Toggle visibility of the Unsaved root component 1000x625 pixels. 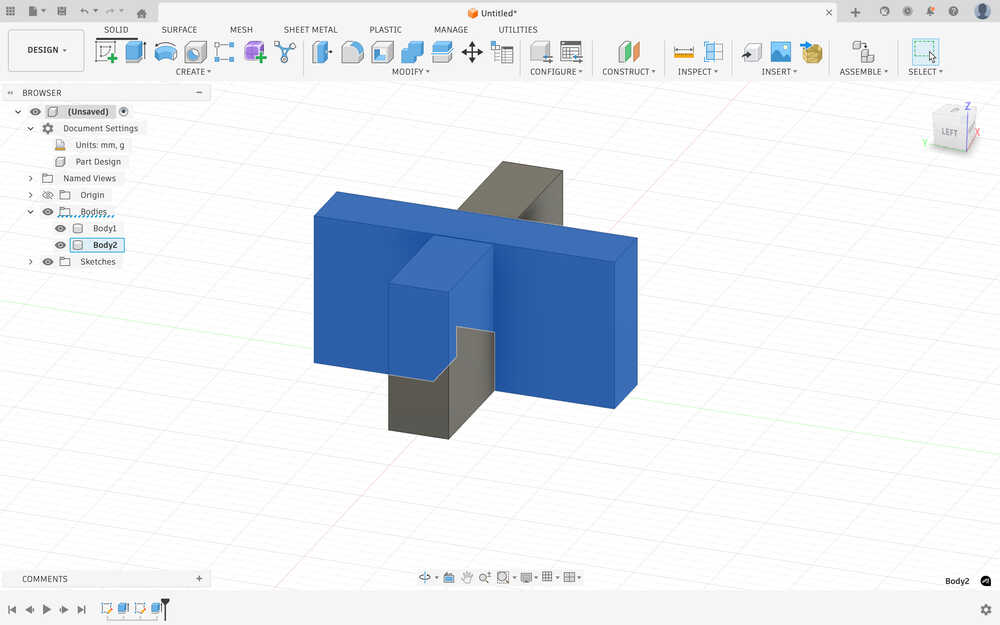coord(35,112)
